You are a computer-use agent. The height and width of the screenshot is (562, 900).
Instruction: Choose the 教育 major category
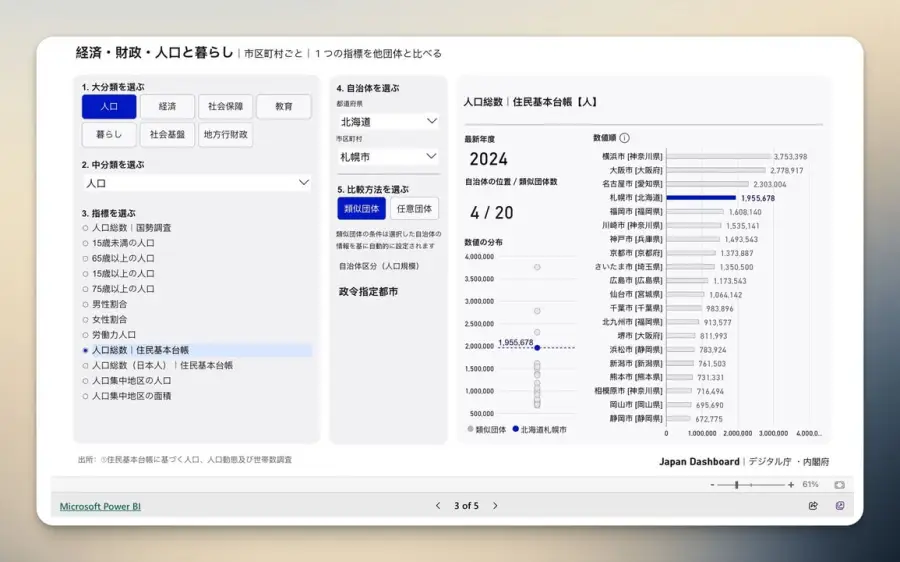click(x=284, y=107)
